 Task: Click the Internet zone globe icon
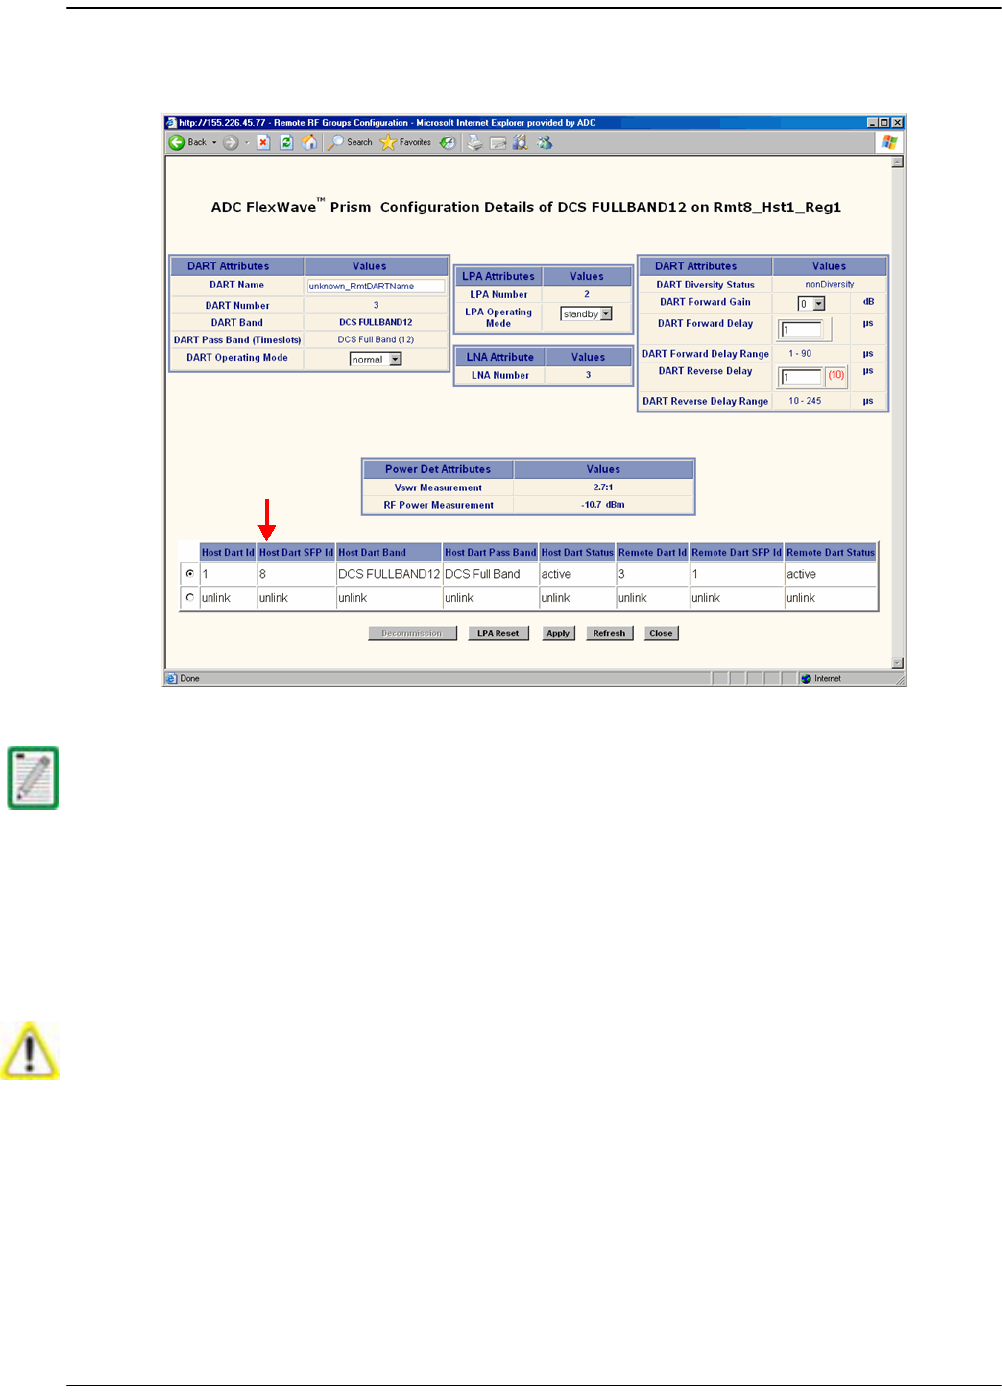[806, 678]
